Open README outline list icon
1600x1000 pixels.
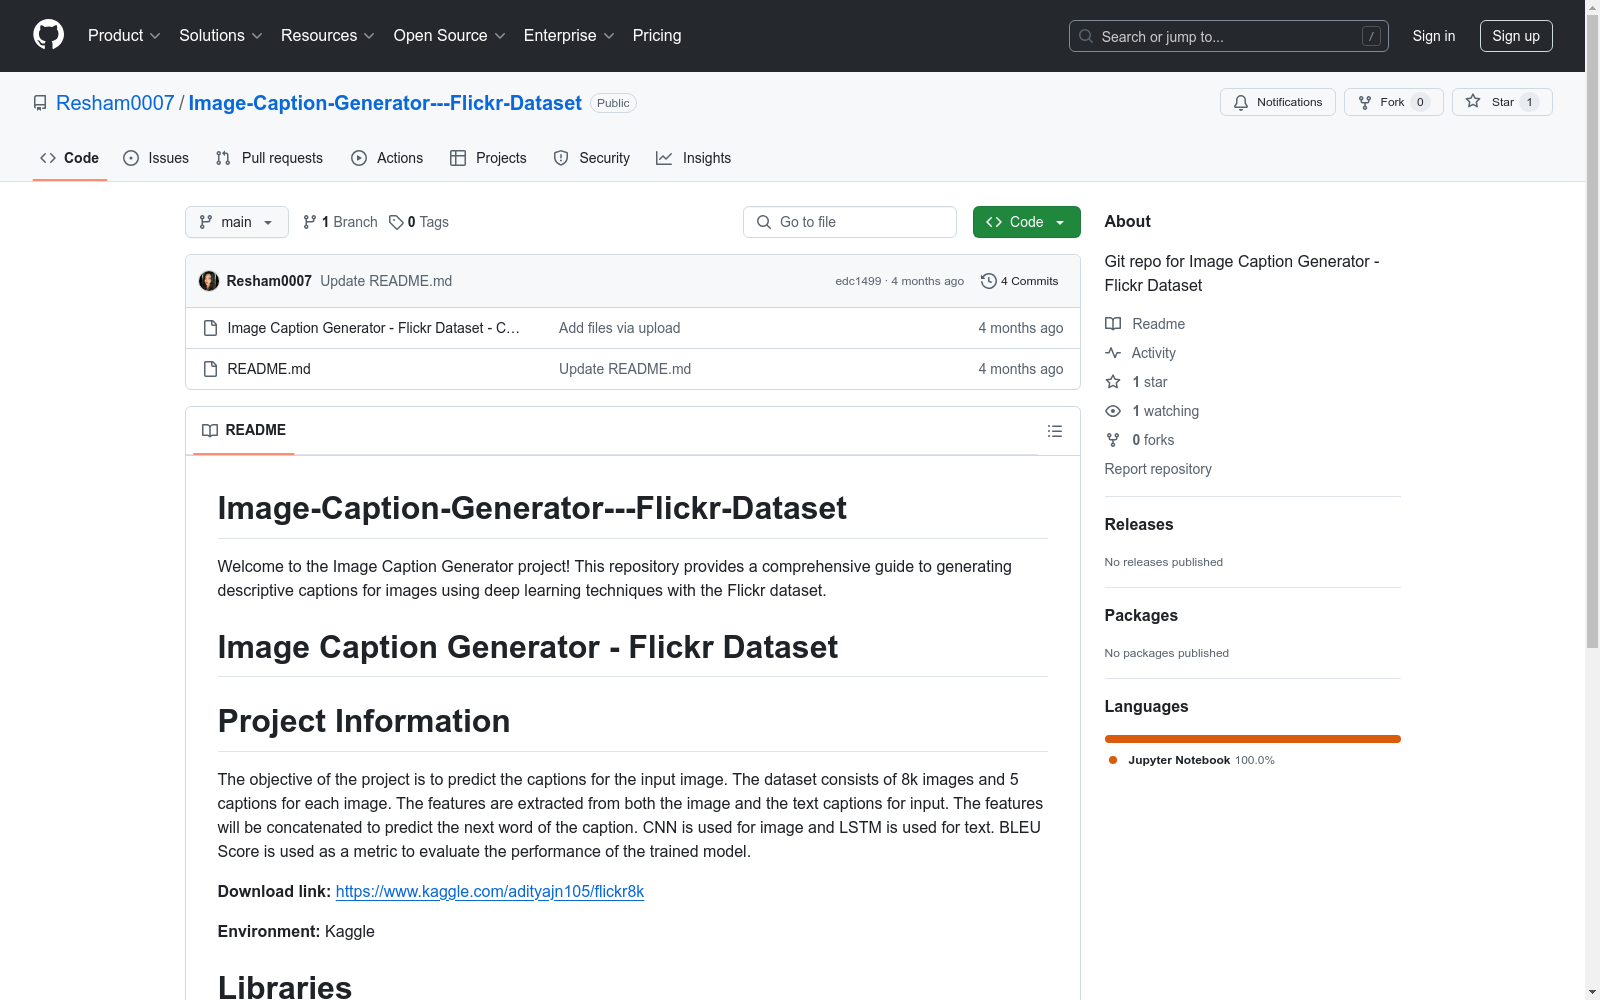[x=1054, y=431]
